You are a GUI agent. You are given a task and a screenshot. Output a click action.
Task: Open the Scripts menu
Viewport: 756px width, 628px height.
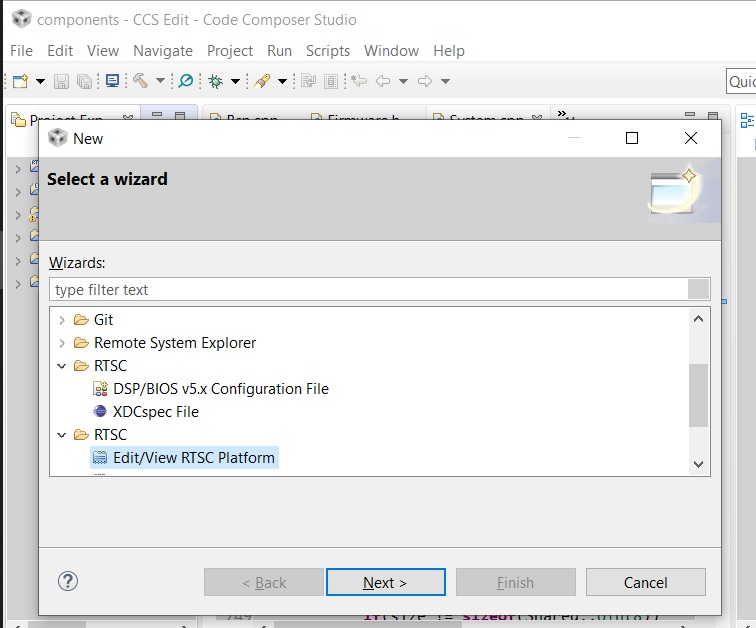pos(328,51)
